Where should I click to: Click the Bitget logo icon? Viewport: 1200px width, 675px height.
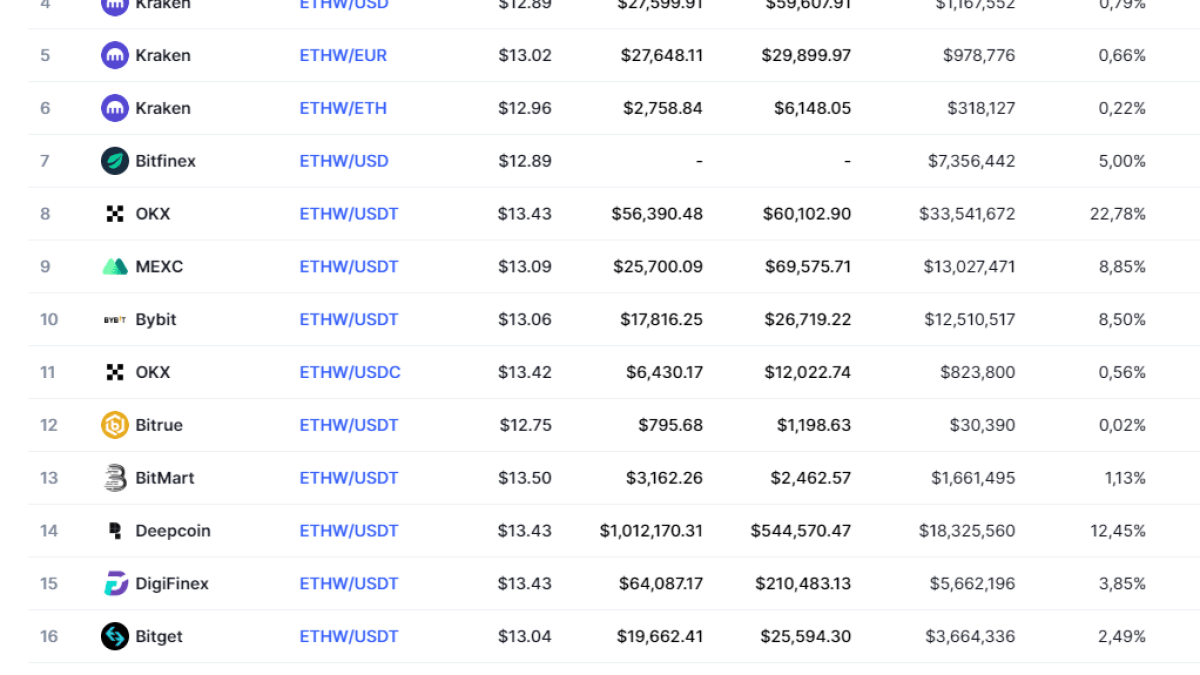[x=115, y=636]
